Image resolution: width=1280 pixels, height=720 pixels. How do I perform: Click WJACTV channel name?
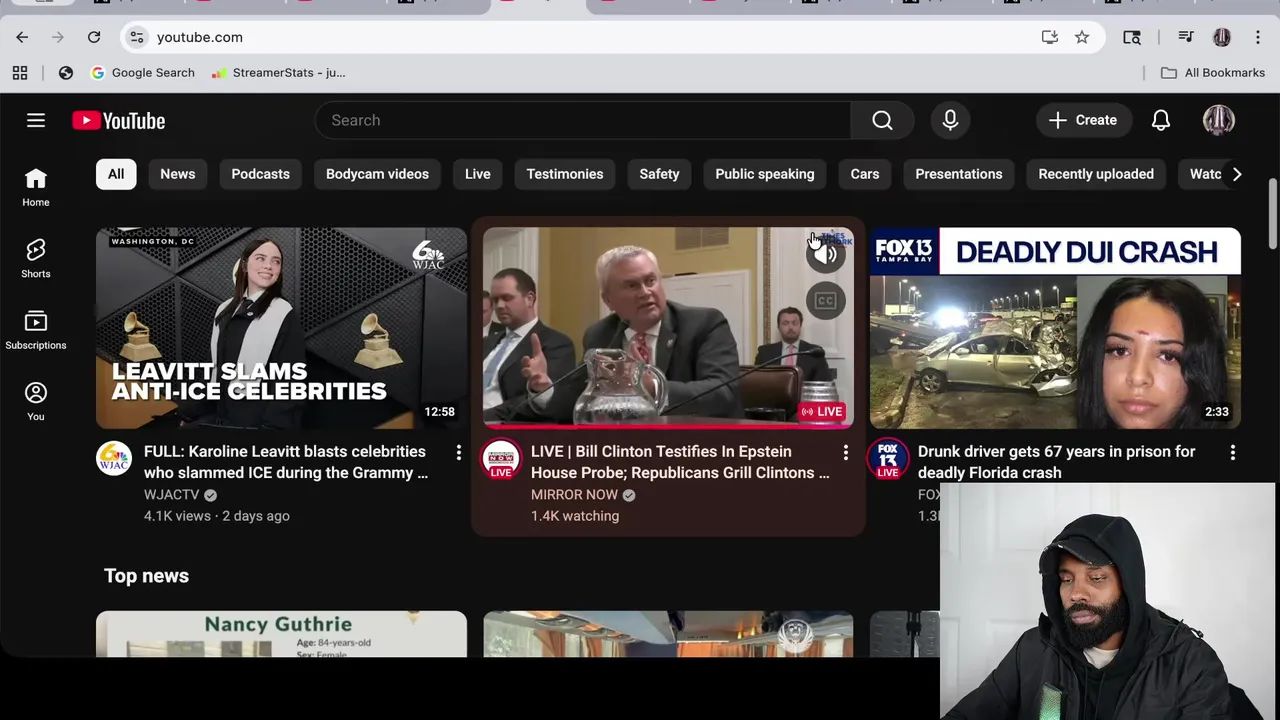[x=172, y=495]
